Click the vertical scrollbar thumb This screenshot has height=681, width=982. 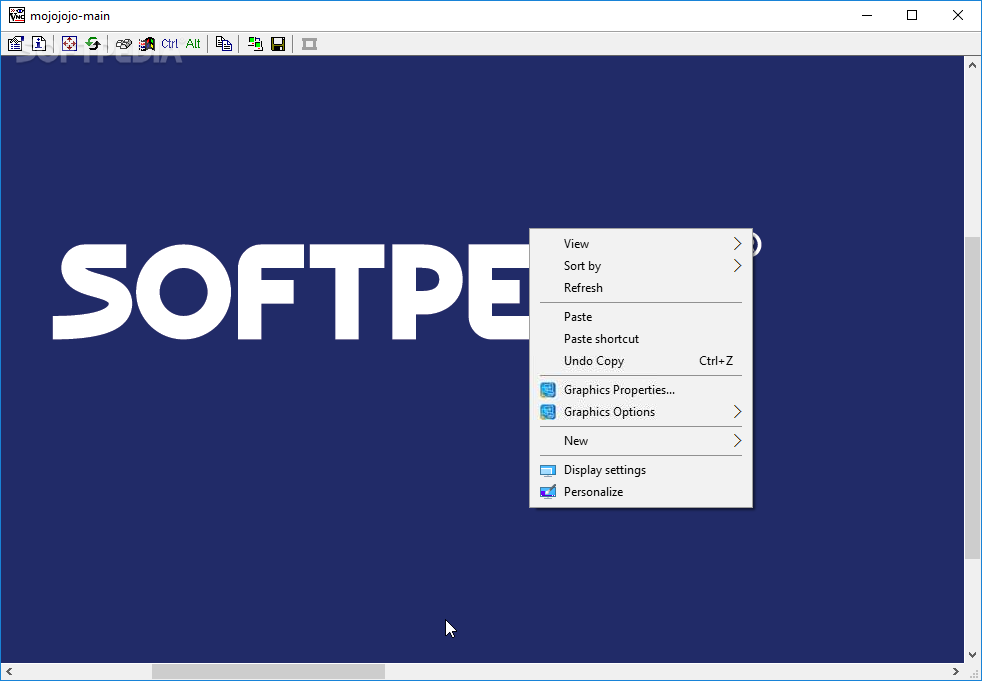click(x=972, y=397)
